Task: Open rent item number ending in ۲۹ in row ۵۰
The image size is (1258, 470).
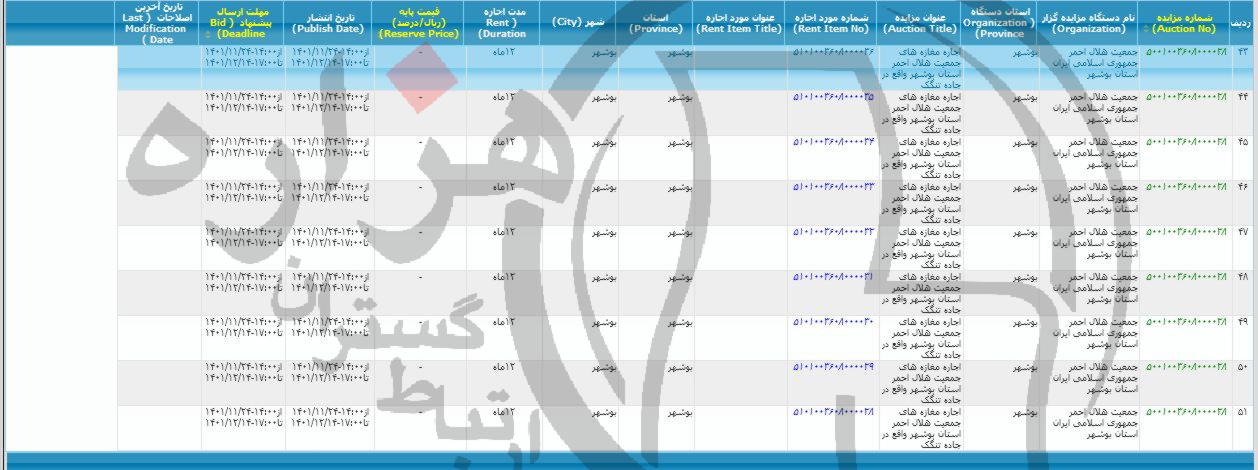Action: coord(834,367)
